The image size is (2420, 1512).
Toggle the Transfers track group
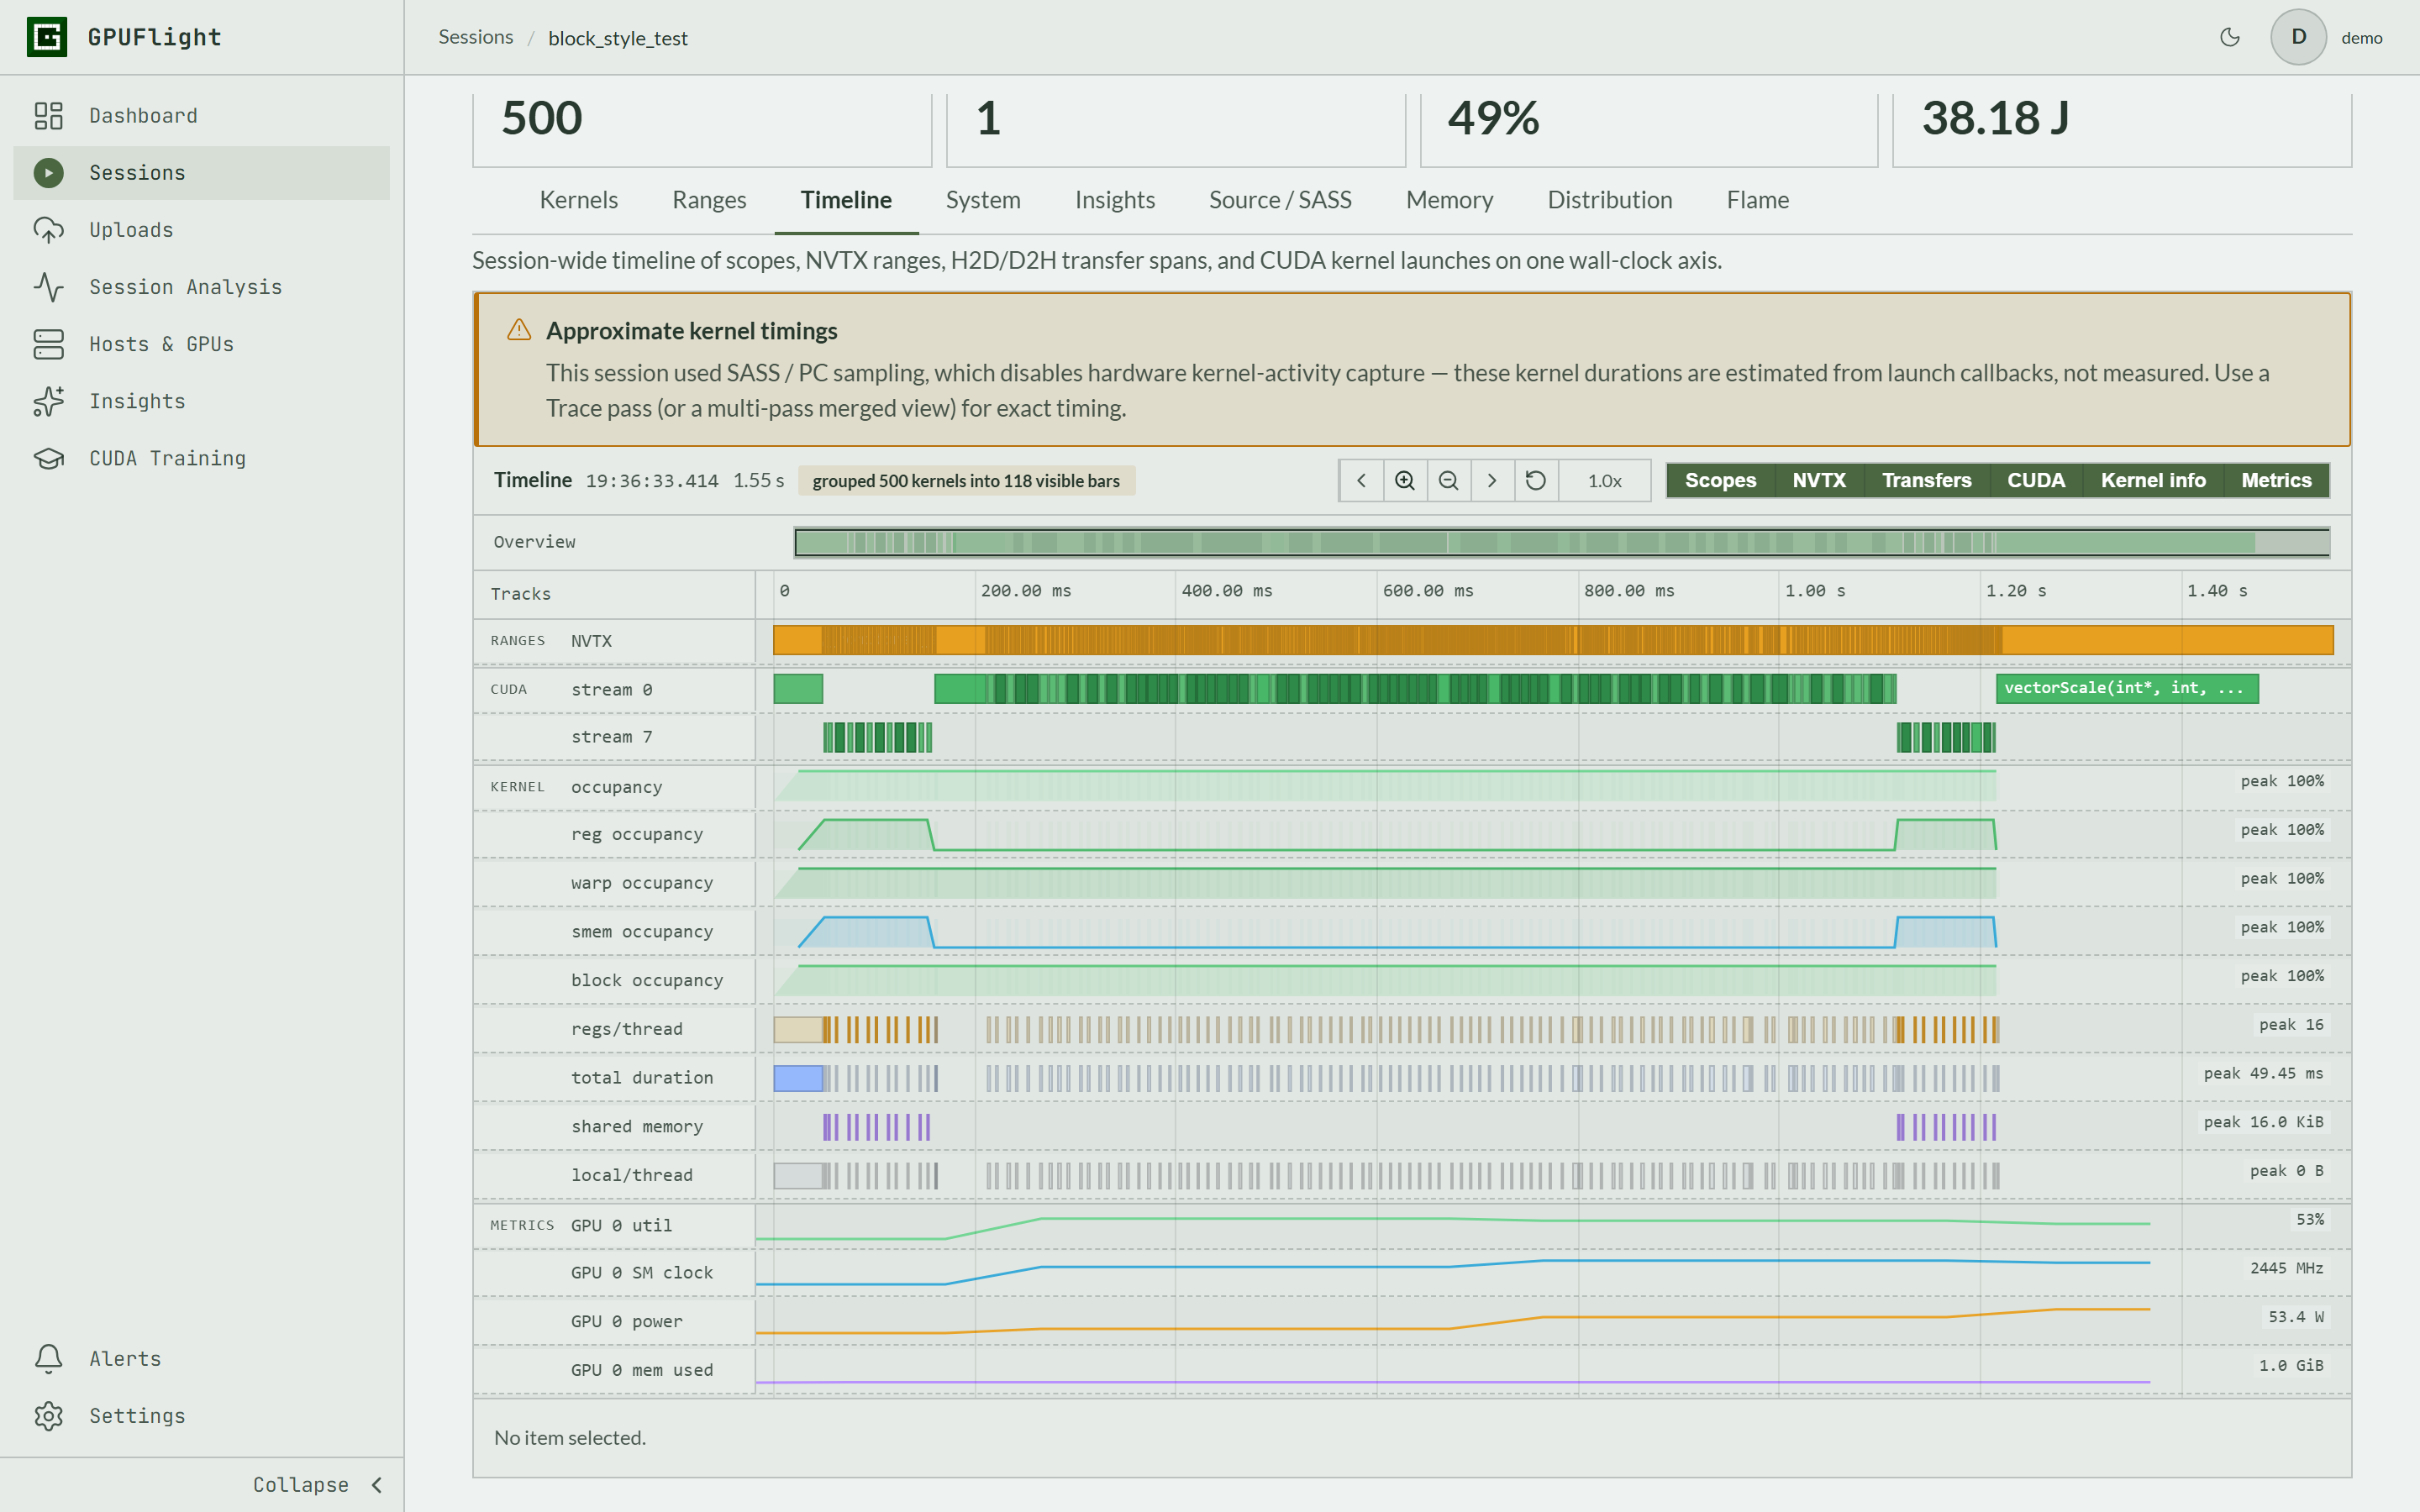[x=1926, y=481]
